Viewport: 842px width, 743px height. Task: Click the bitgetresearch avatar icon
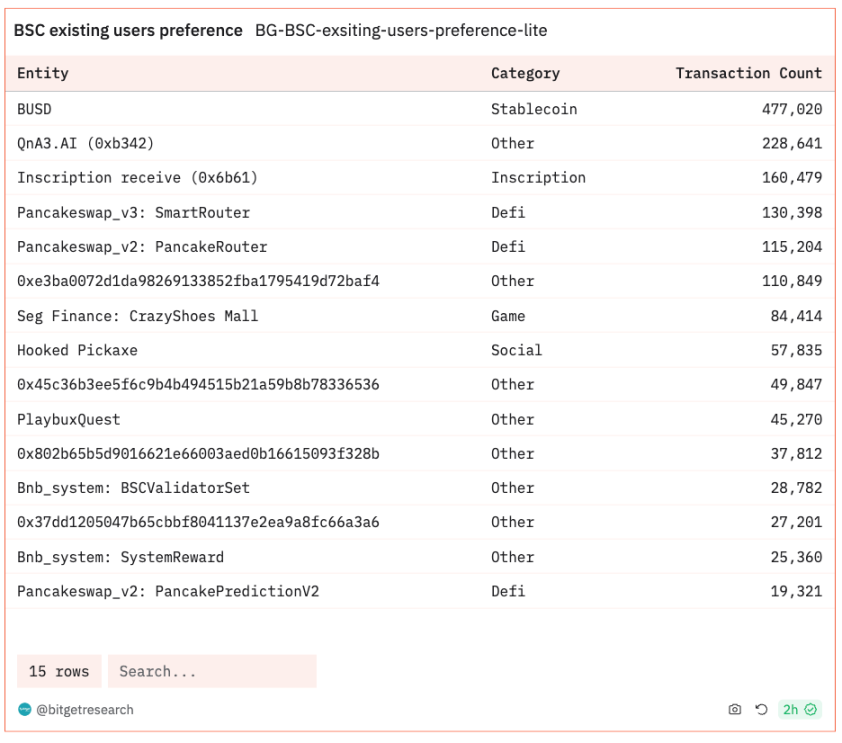tap(25, 709)
